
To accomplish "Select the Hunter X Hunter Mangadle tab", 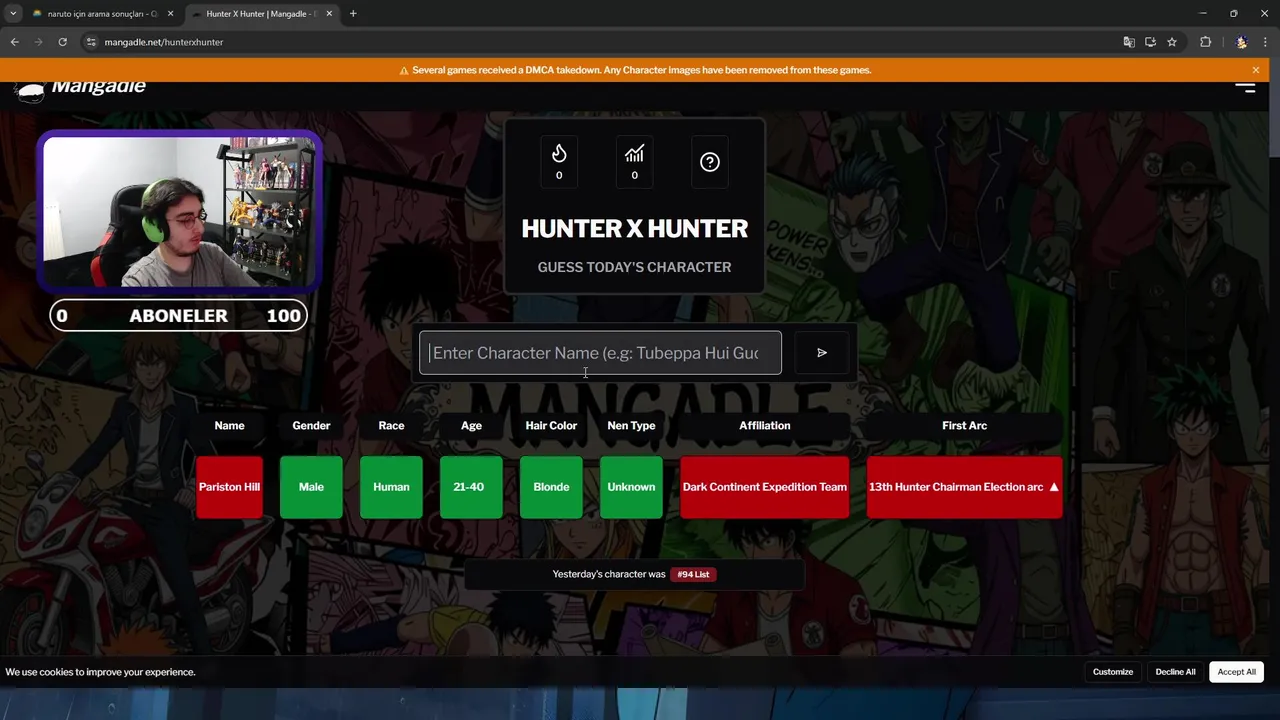I will [x=260, y=14].
